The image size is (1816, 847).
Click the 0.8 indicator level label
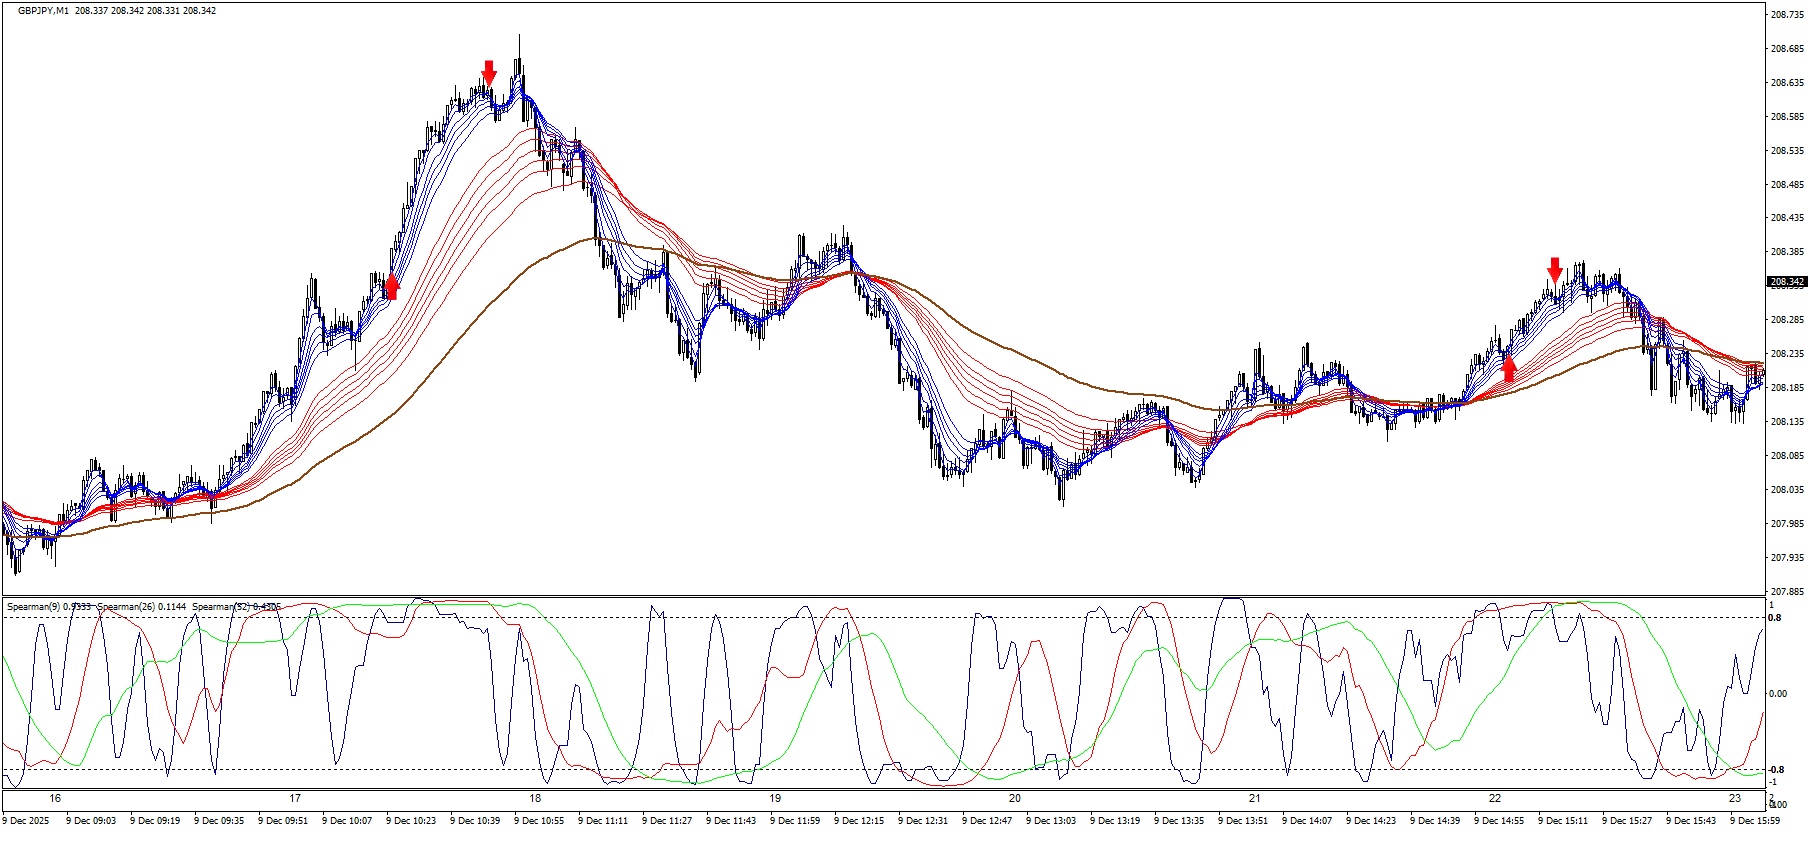(x=1775, y=618)
